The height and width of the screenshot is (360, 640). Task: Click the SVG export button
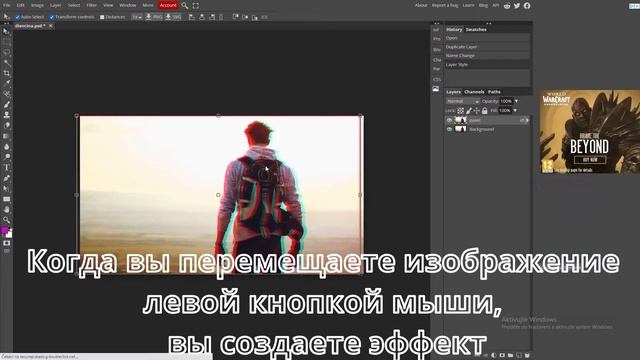173,17
